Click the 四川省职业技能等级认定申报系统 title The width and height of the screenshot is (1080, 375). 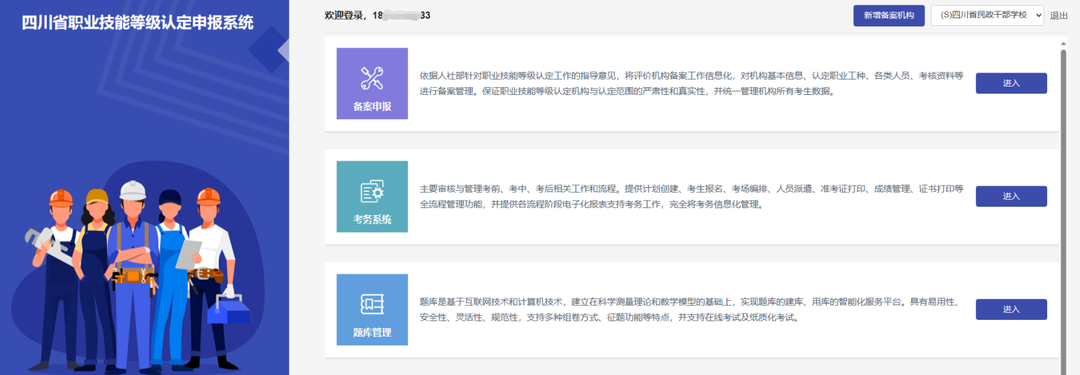point(138,23)
